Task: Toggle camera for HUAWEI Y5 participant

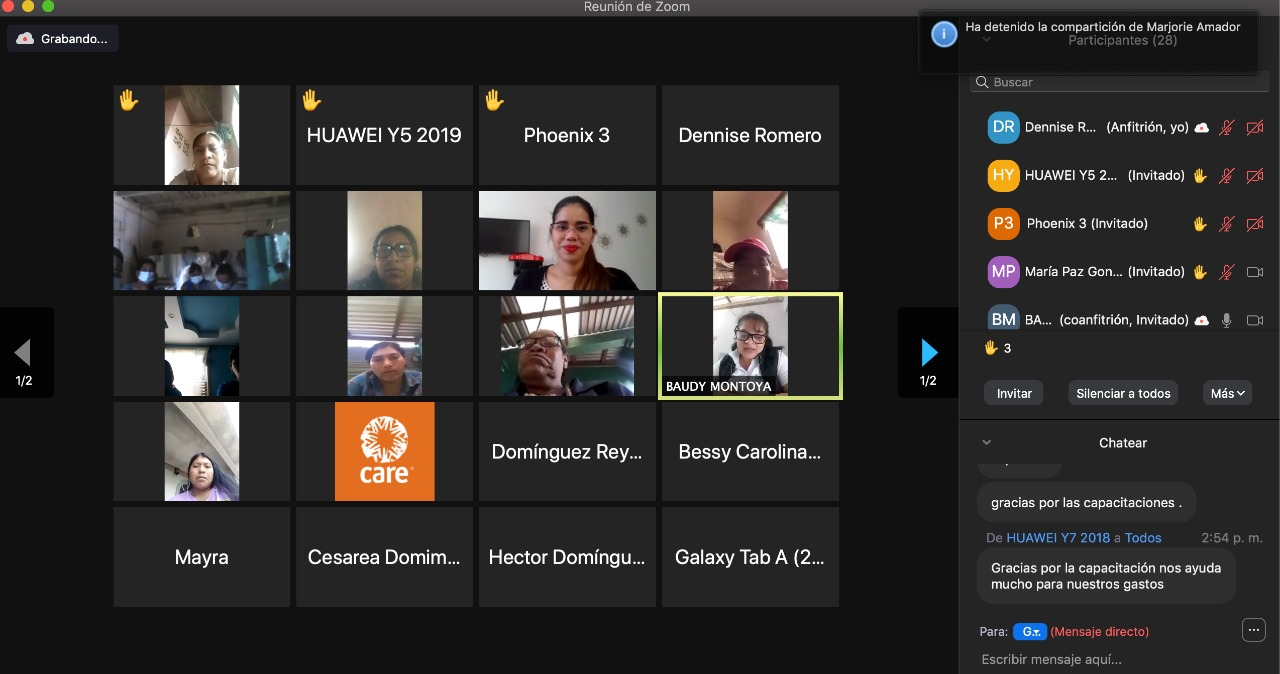Action: point(1255,176)
